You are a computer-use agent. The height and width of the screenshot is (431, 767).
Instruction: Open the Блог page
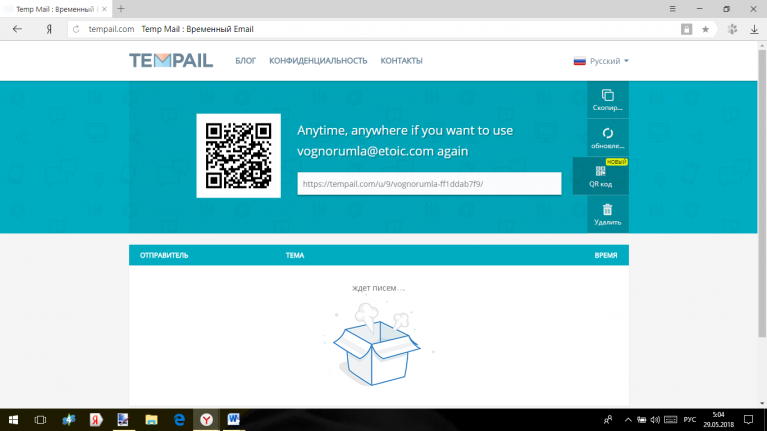[246, 61]
